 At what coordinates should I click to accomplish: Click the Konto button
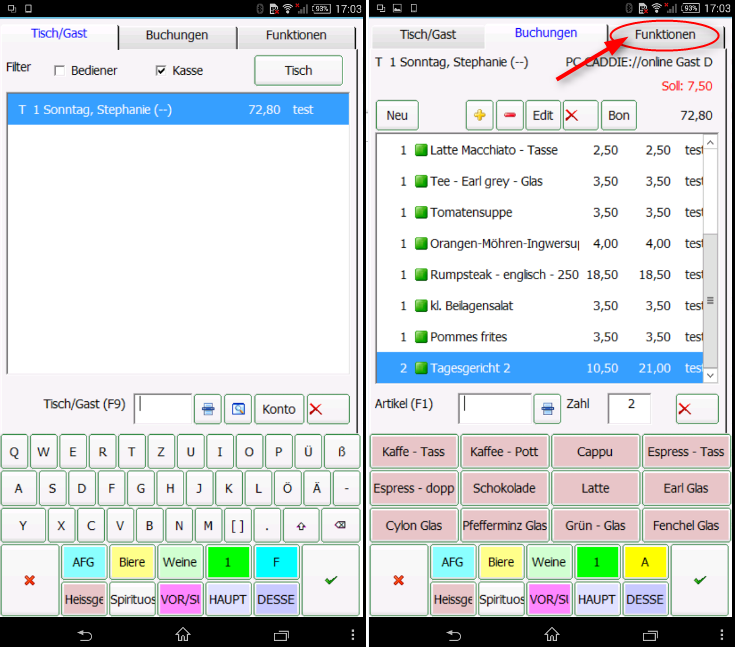[x=278, y=409]
